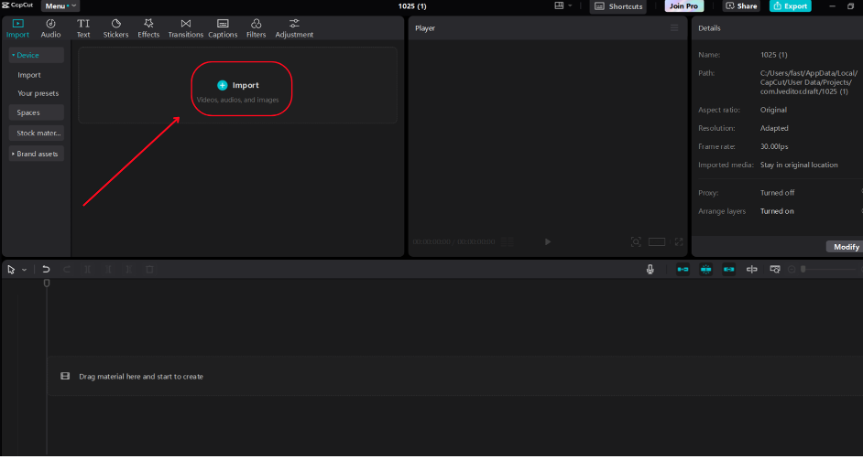The height and width of the screenshot is (460, 864).
Task: Switch to the Audio tab
Action: 50,28
